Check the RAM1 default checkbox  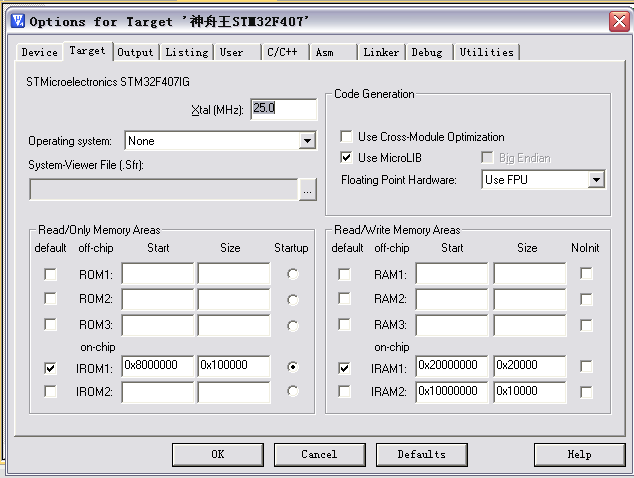(344, 274)
